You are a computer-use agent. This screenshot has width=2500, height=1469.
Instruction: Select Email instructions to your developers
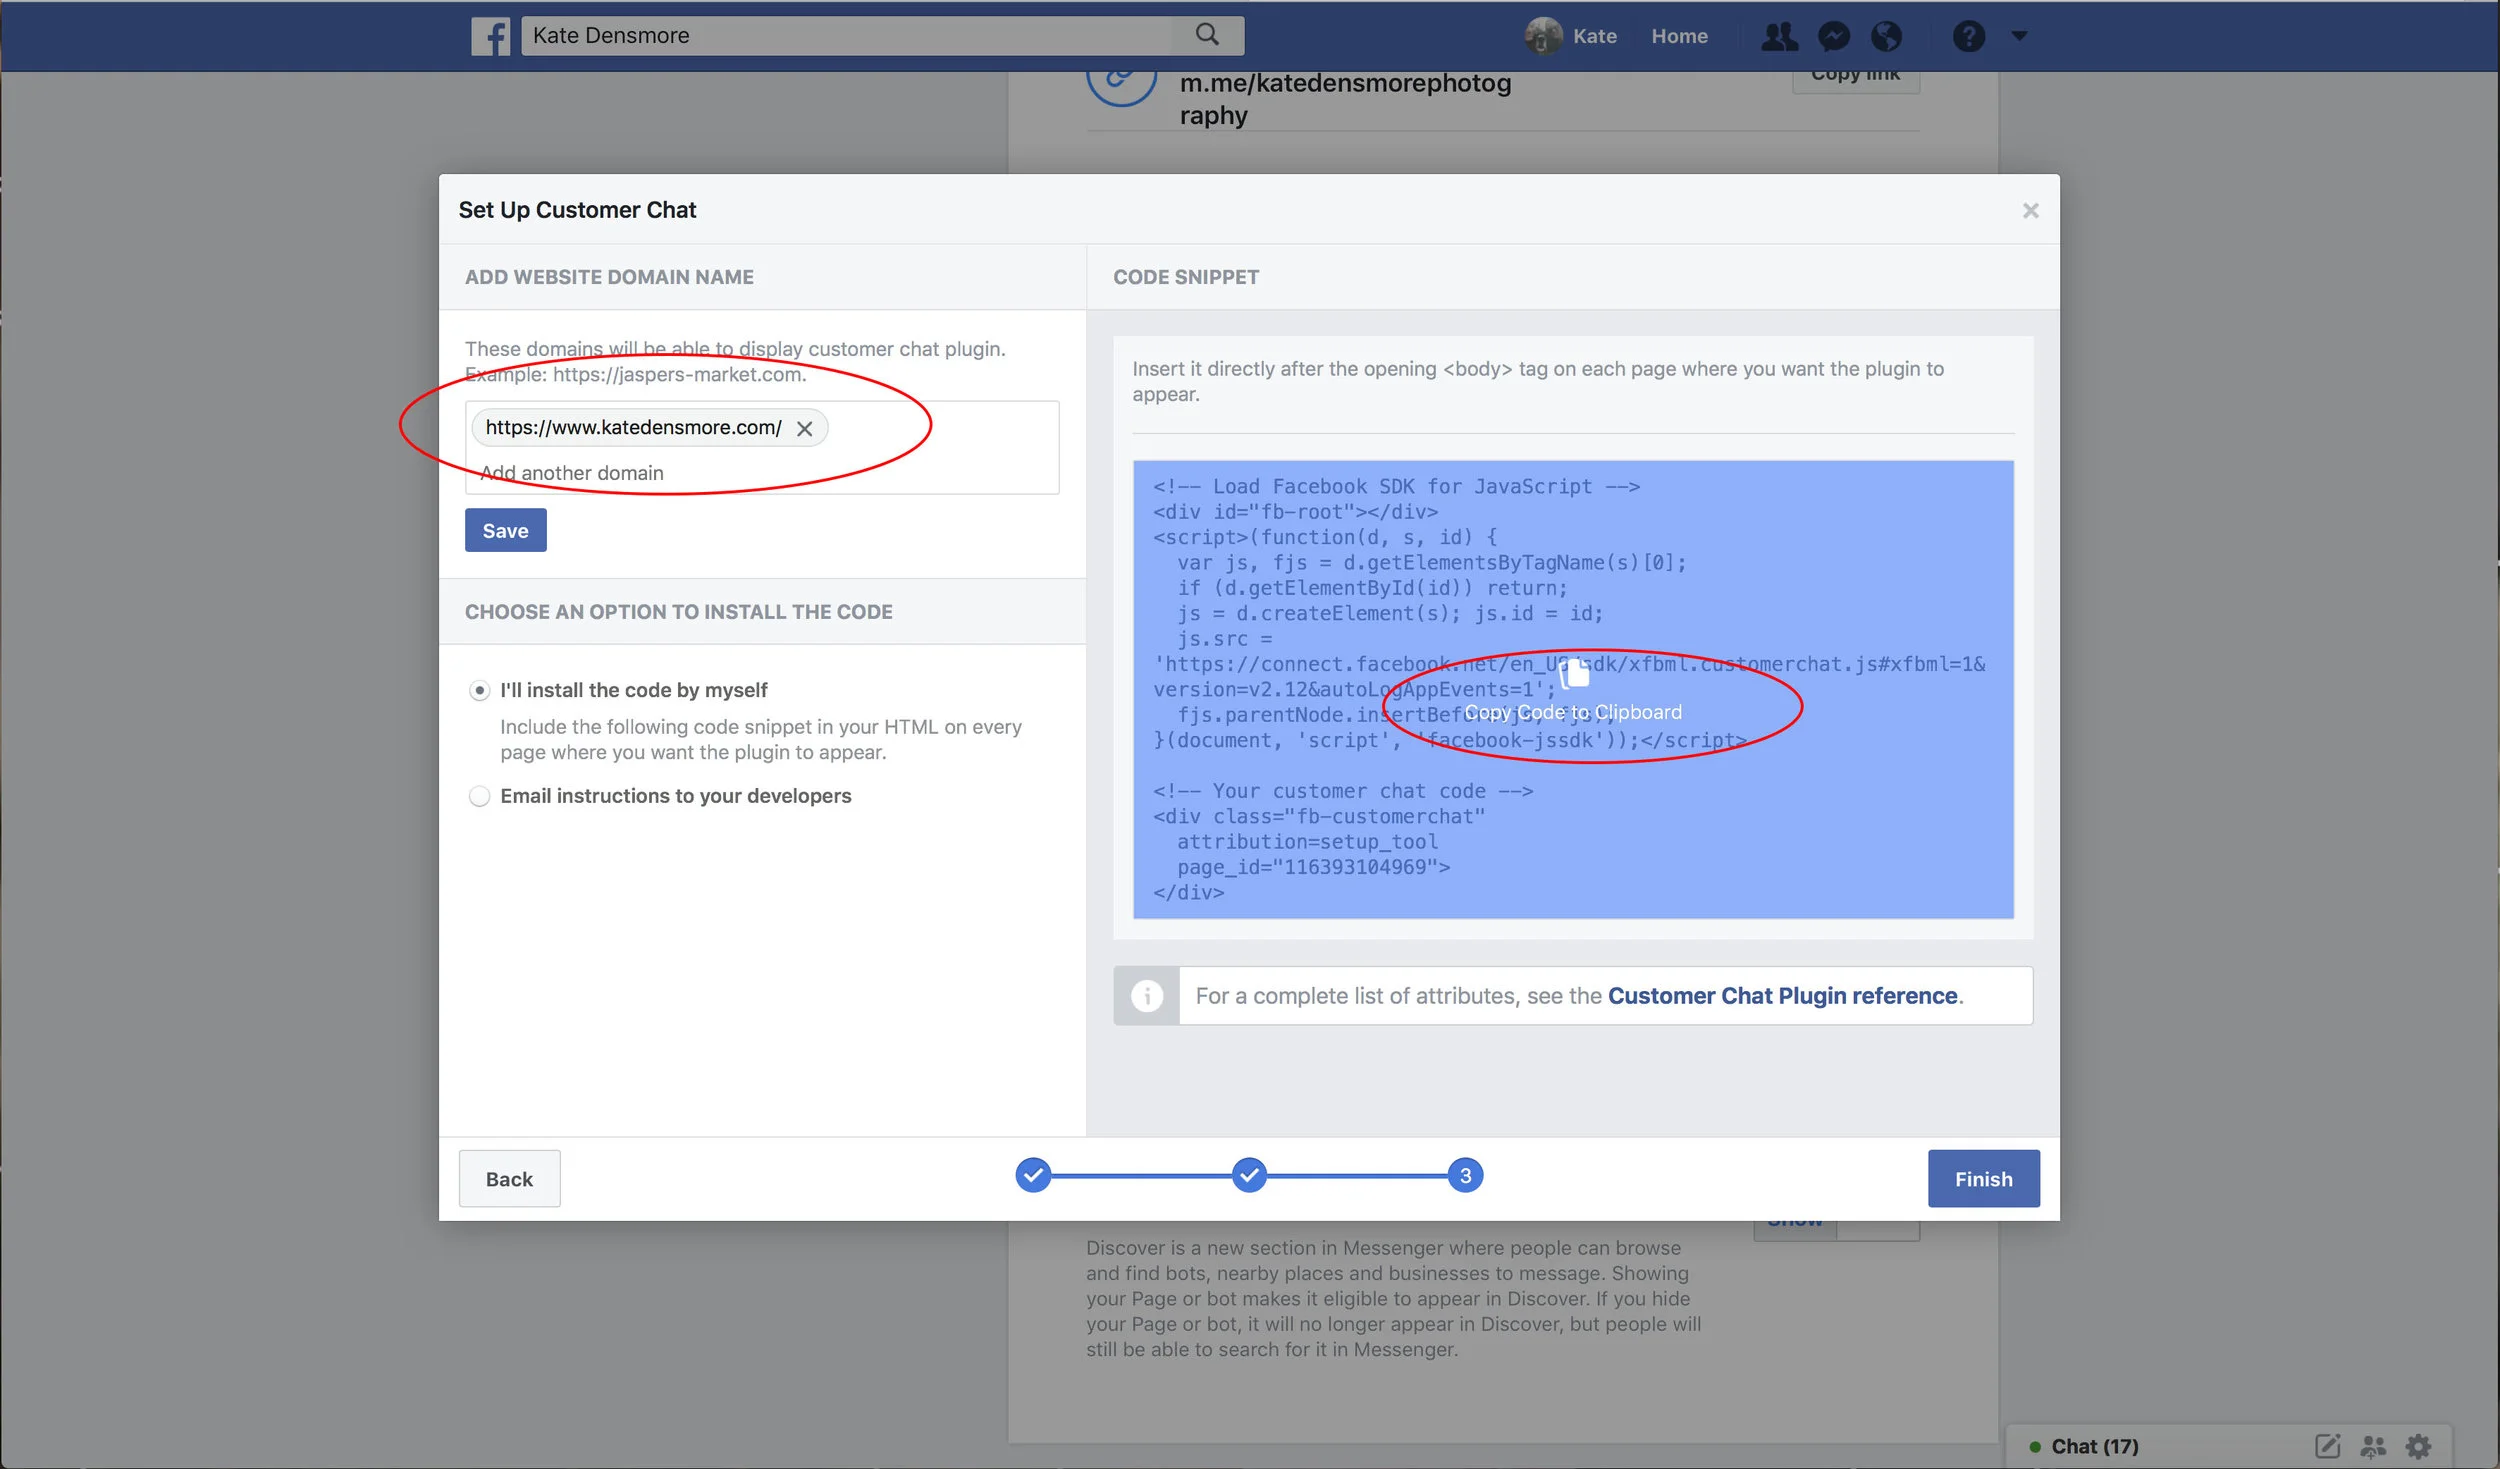(x=479, y=796)
